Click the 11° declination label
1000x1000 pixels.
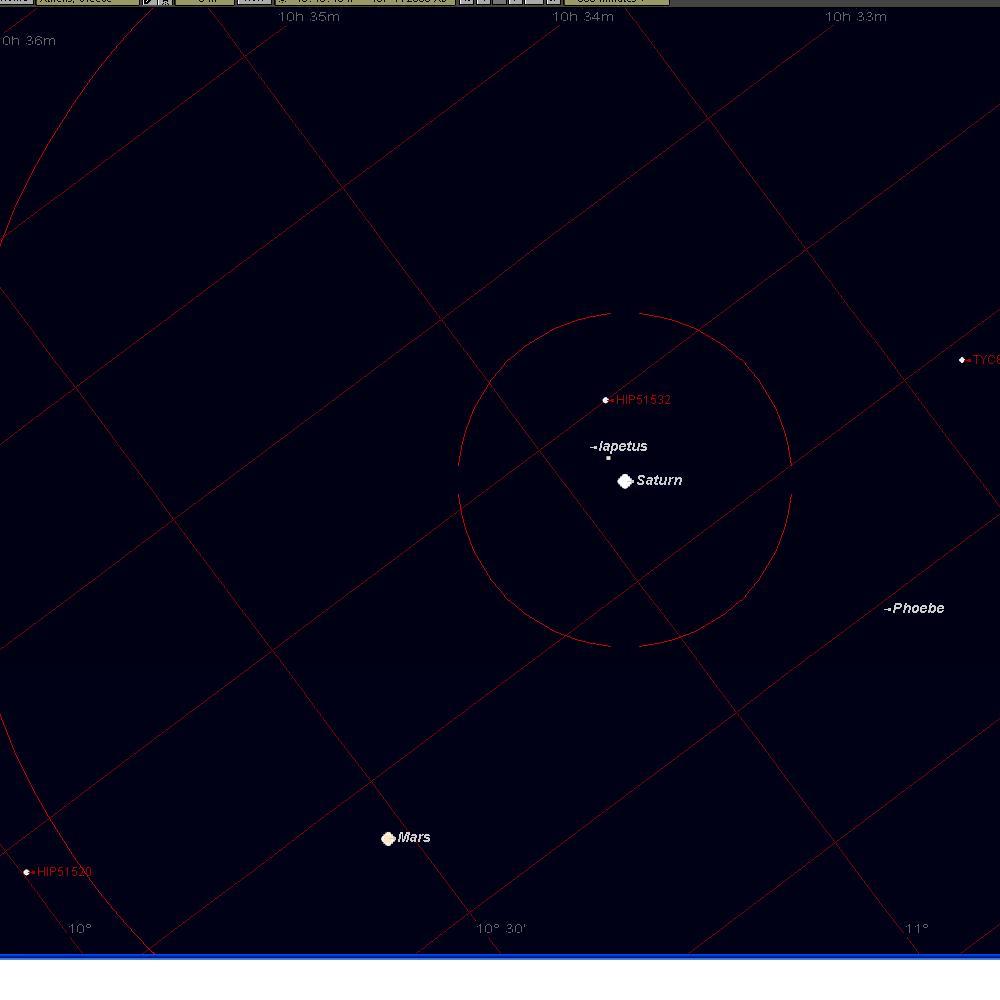pyautogui.click(x=917, y=929)
